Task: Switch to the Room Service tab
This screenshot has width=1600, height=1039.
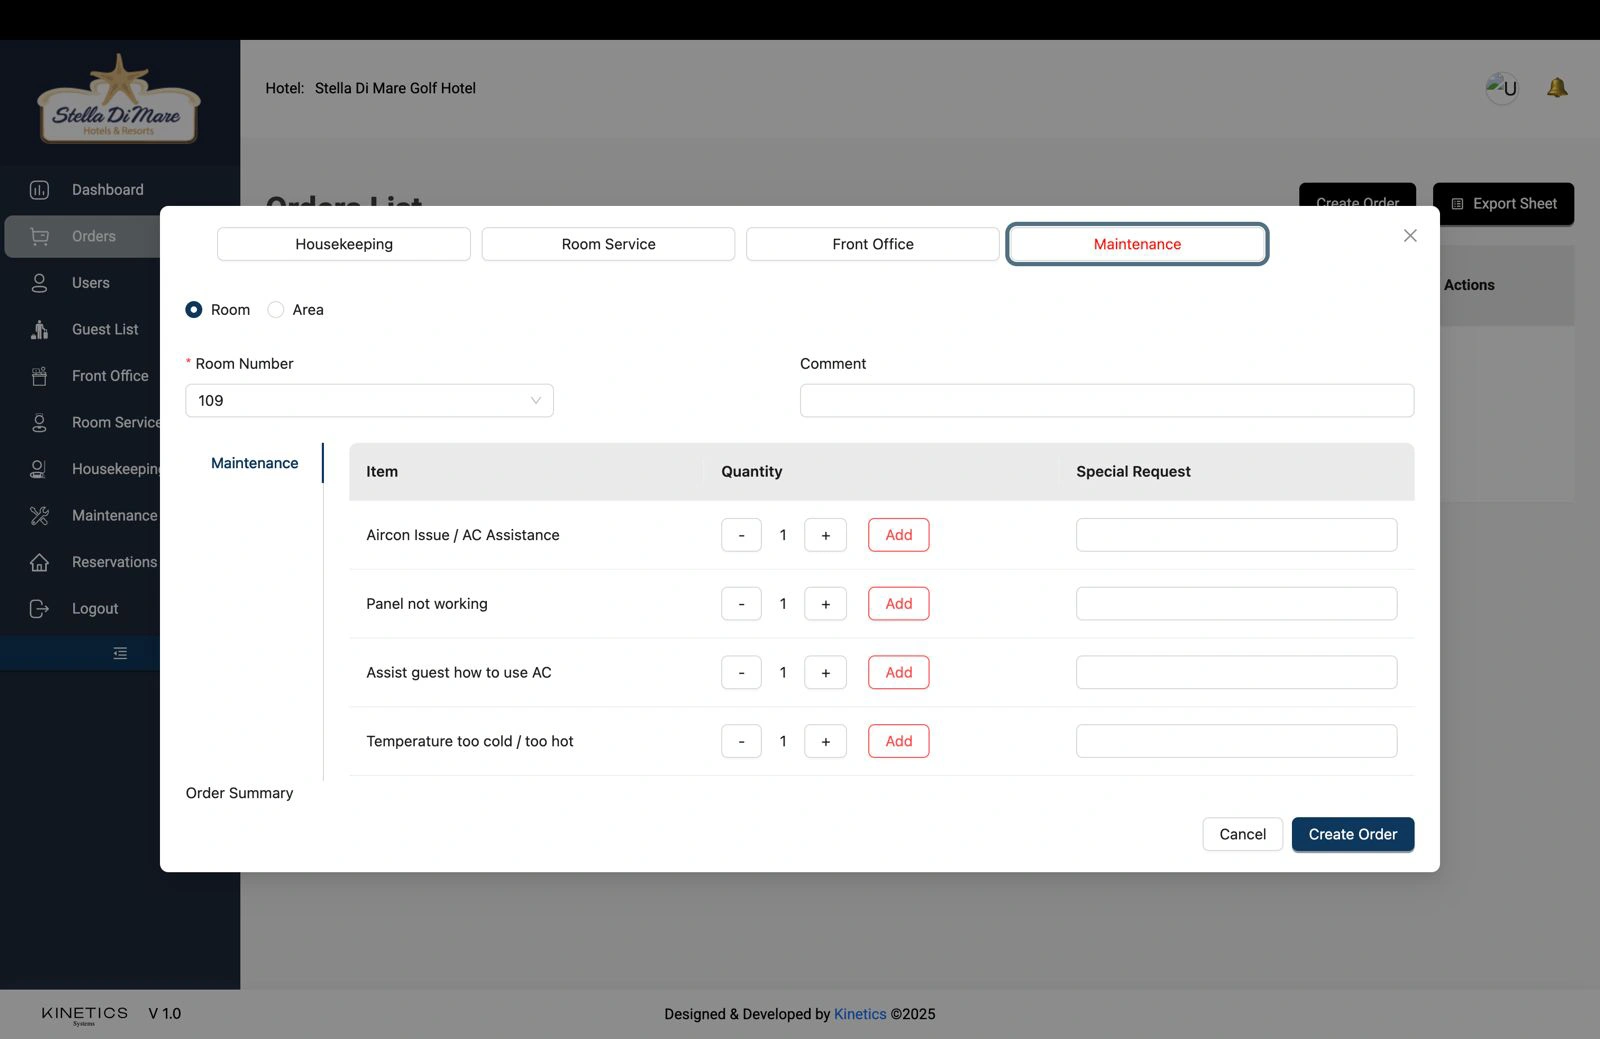Action: 608,244
